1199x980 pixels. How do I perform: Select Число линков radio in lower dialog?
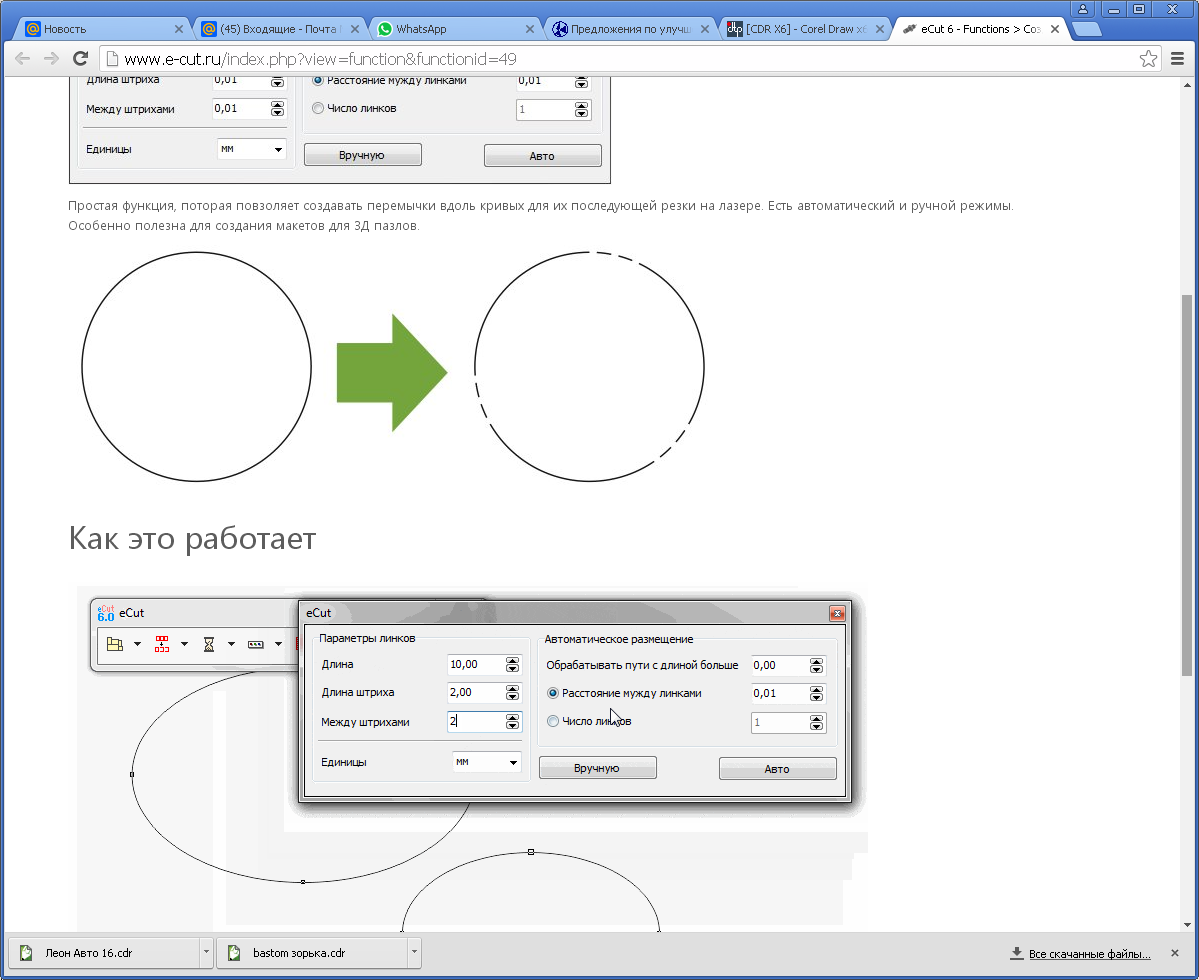553,721
